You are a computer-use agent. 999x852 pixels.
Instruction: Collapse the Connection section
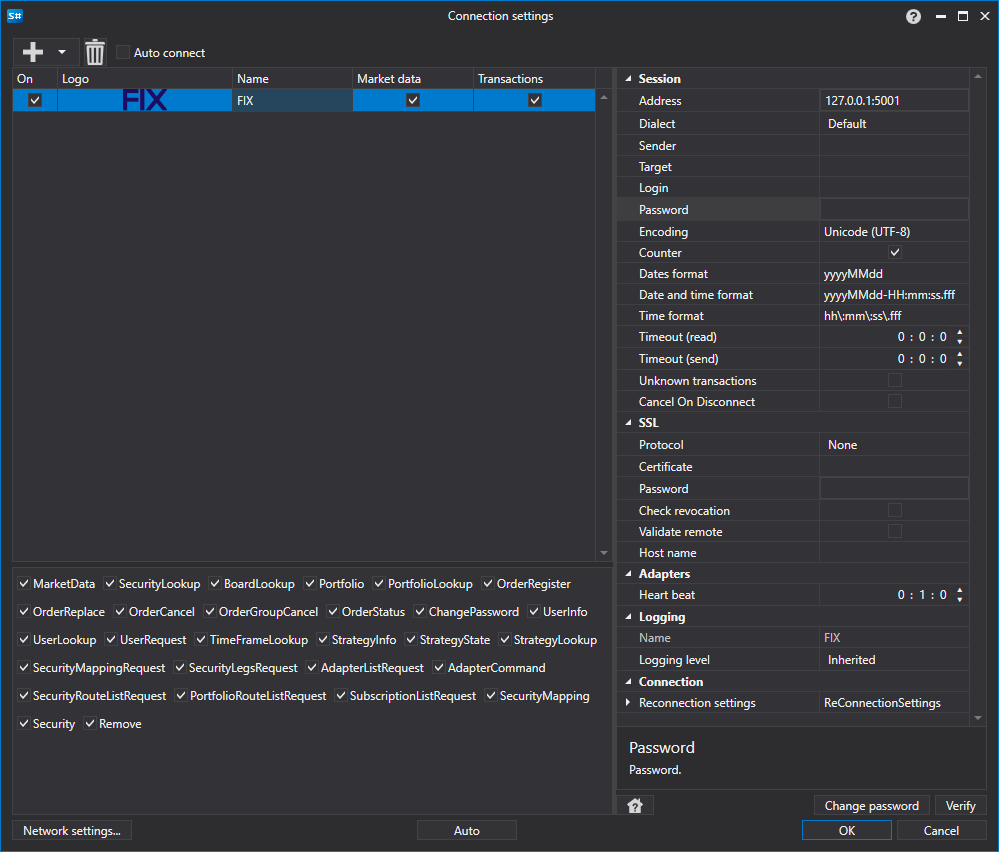(628, 682)
